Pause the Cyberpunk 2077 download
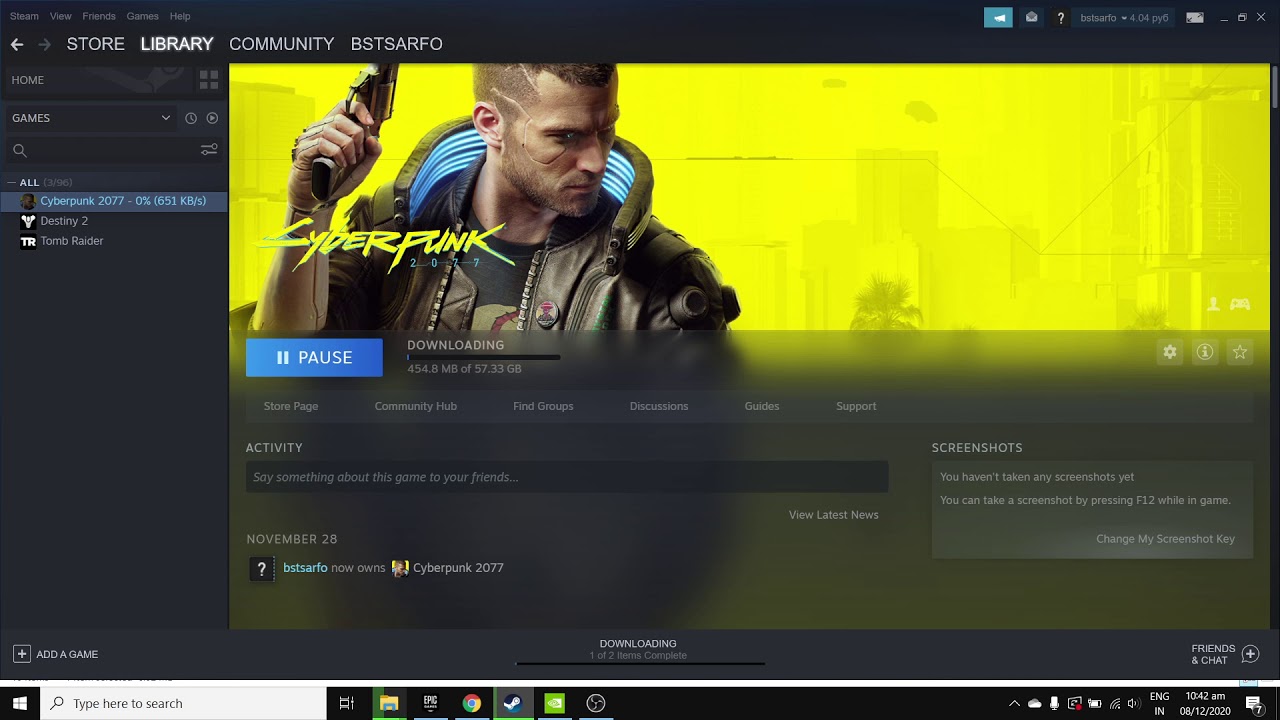 pos(314,358)
